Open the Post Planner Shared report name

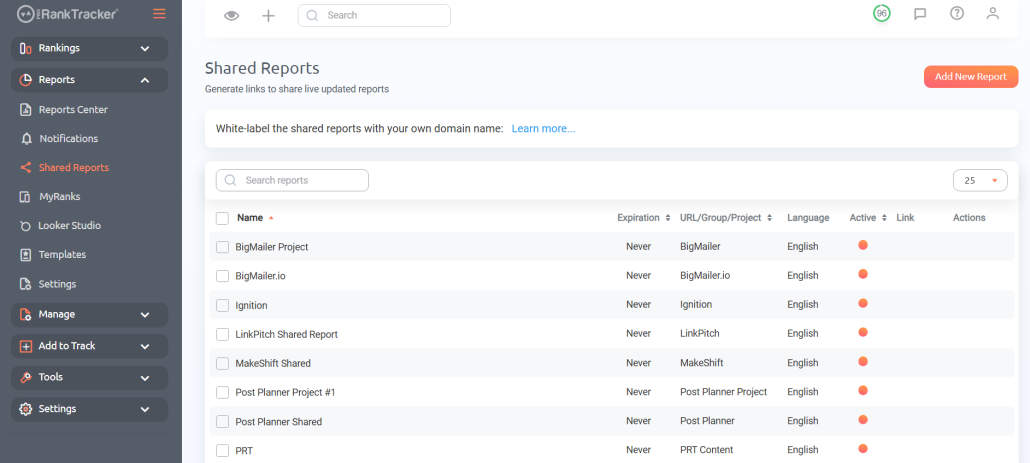279,422
